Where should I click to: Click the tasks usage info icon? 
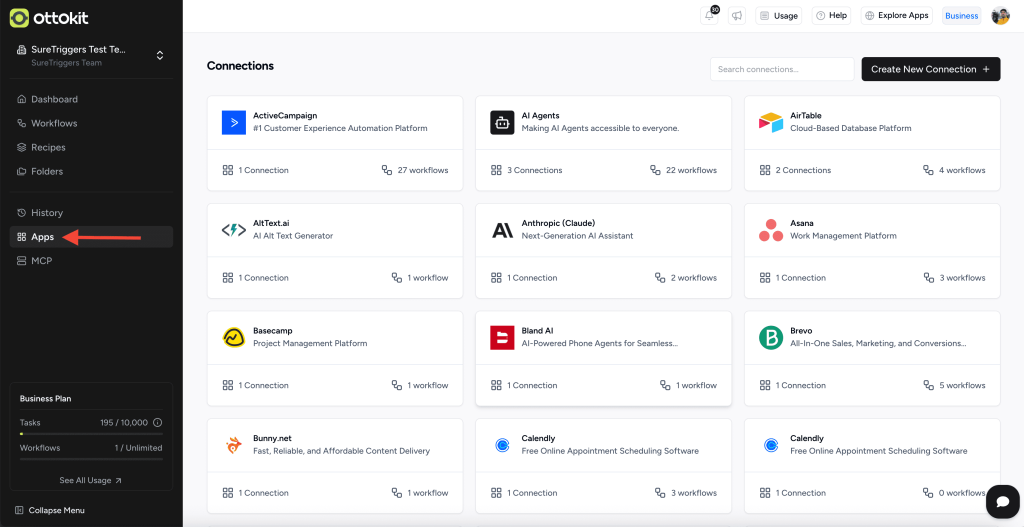pyautogui.click(x=157, y=423)
